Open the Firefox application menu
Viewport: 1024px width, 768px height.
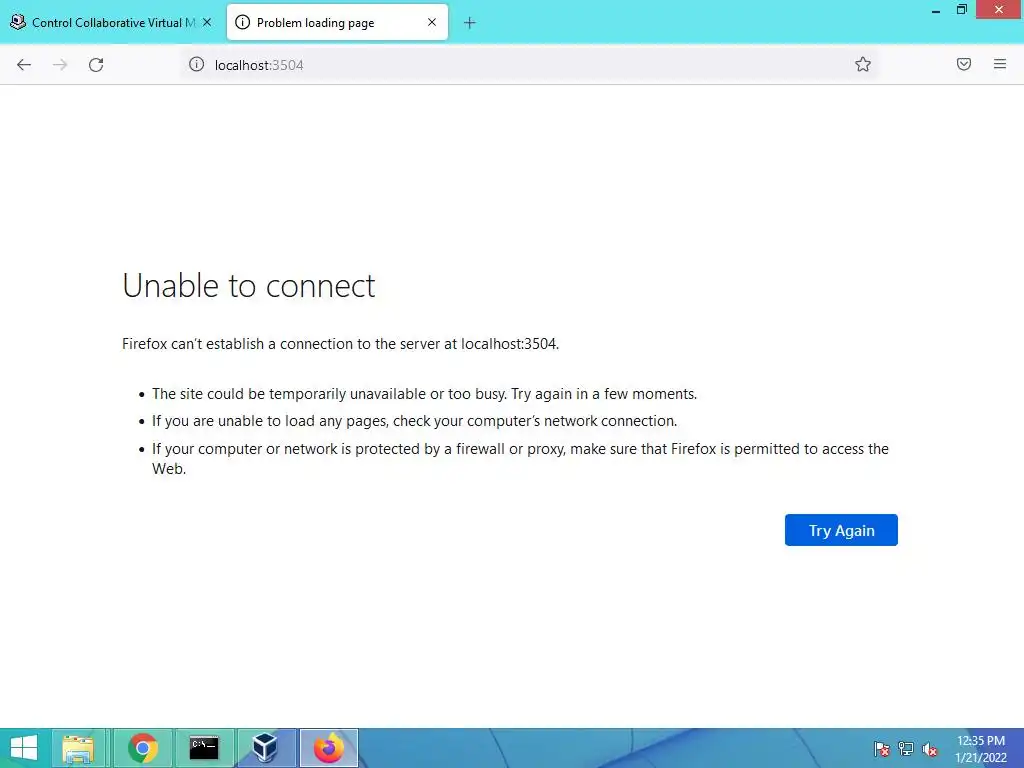[x=1000, y=64]
